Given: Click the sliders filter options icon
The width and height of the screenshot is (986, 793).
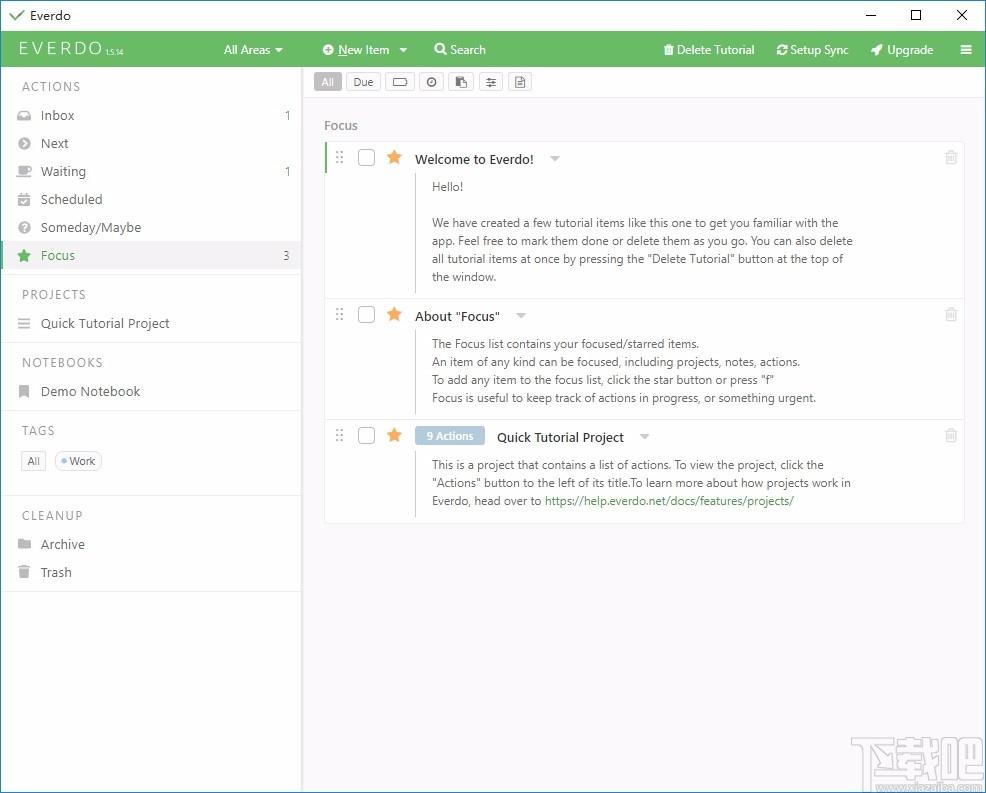Looking at the screenshot, I should (x=490, y=82).
